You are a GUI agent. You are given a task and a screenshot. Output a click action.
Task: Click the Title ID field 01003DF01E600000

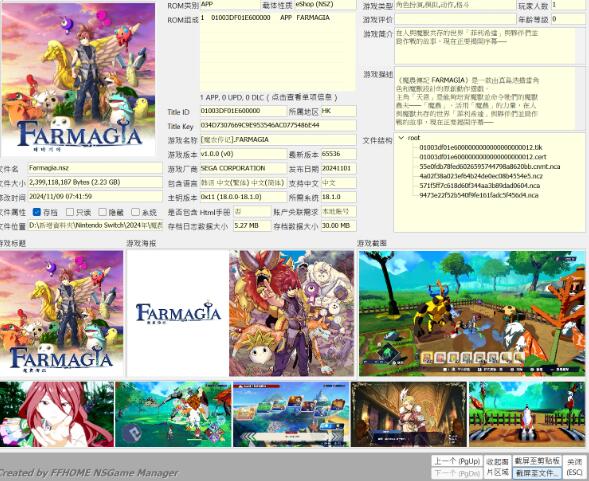(x=243, y=111)
